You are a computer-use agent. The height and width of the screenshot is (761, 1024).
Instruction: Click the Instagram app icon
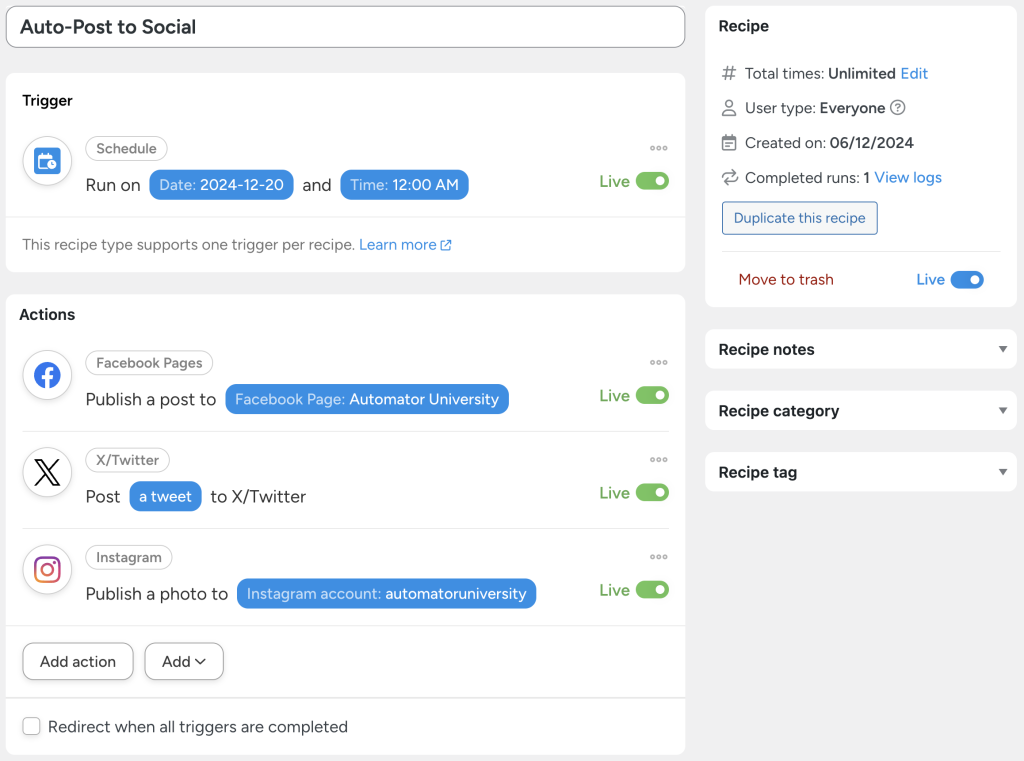pyautogui.click(x=46, y=569)
